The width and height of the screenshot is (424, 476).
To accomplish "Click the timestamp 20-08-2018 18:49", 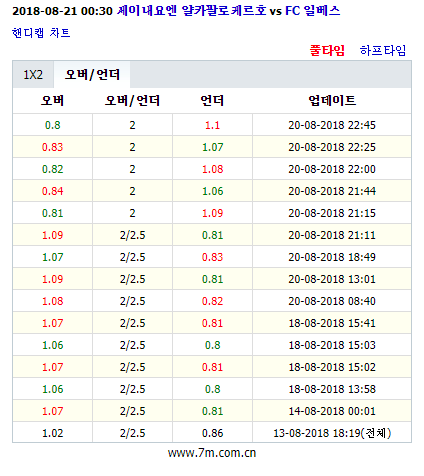I will [x=332, y=257].
